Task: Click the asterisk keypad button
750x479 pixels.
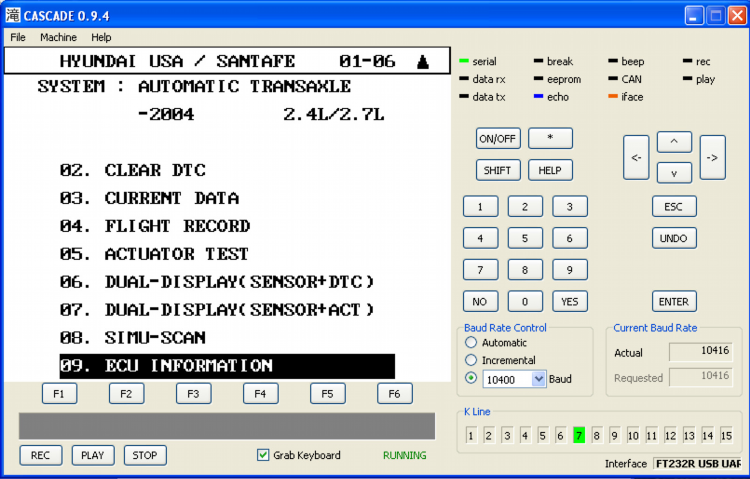Action: click(x=550, y=139)
